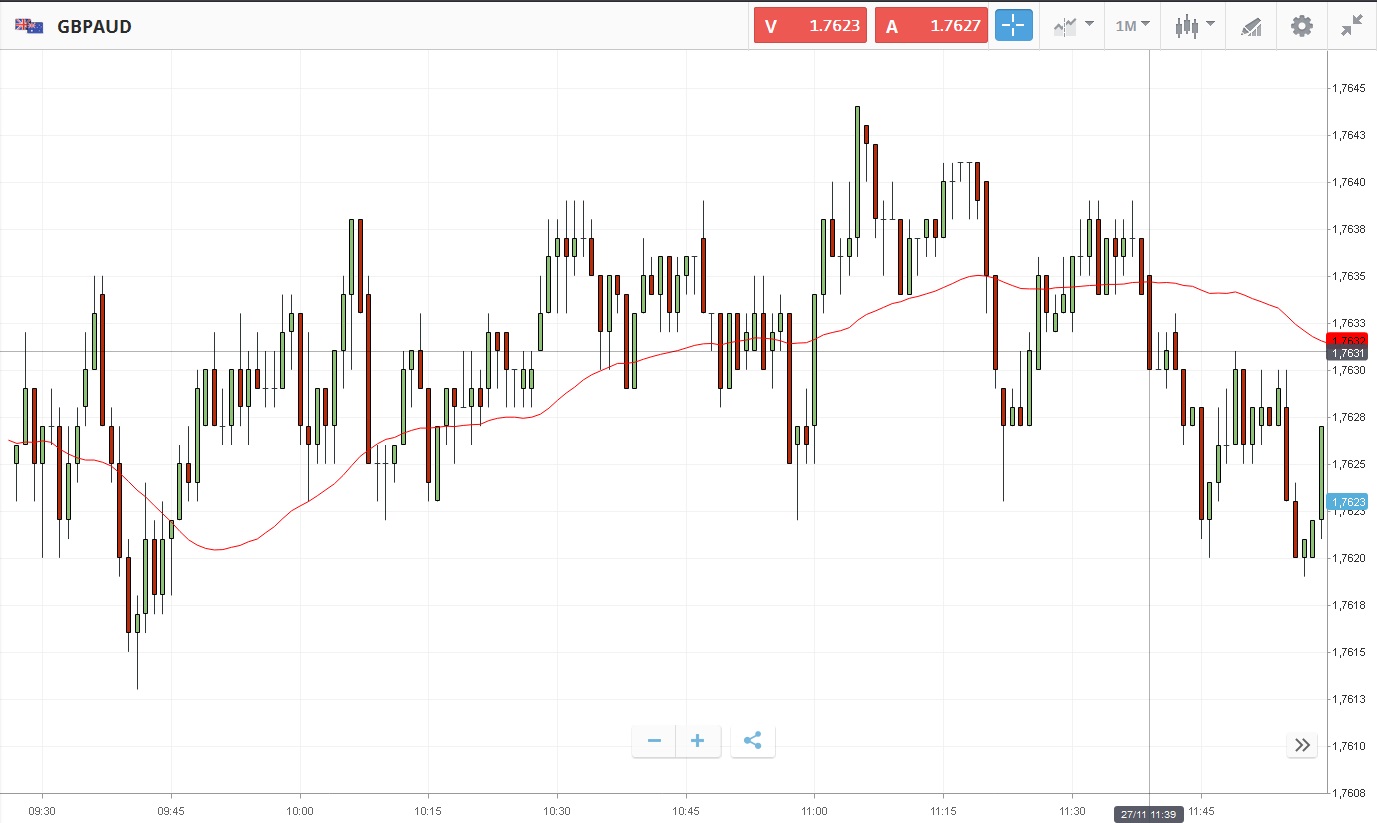
Task: Click the red A buy price 1.7627 button
Action: pyautogui.click(x=931, y=26)
